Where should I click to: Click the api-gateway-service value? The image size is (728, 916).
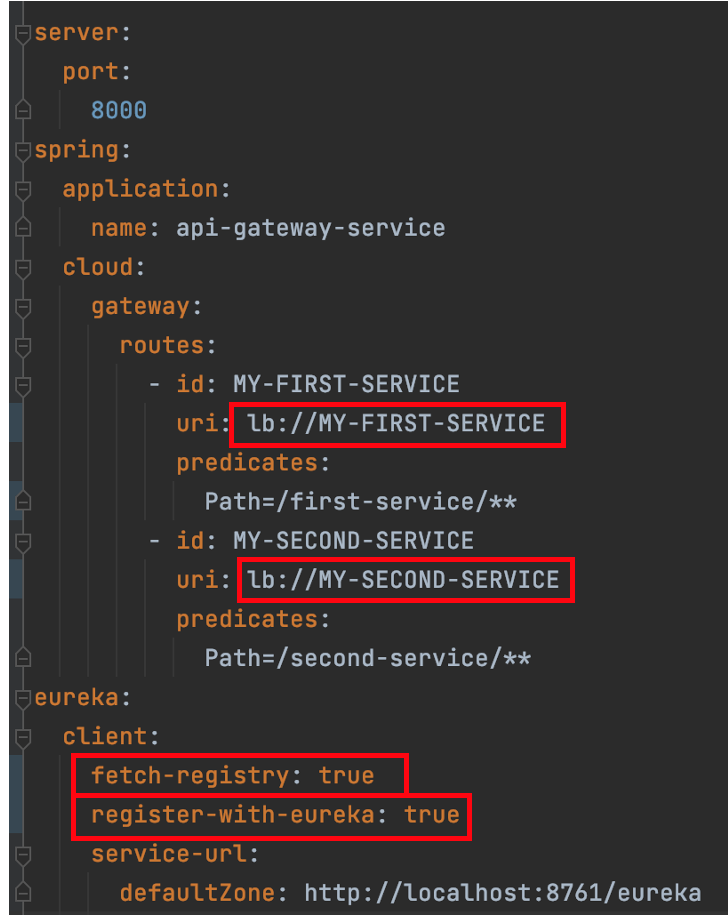[310, 228]
